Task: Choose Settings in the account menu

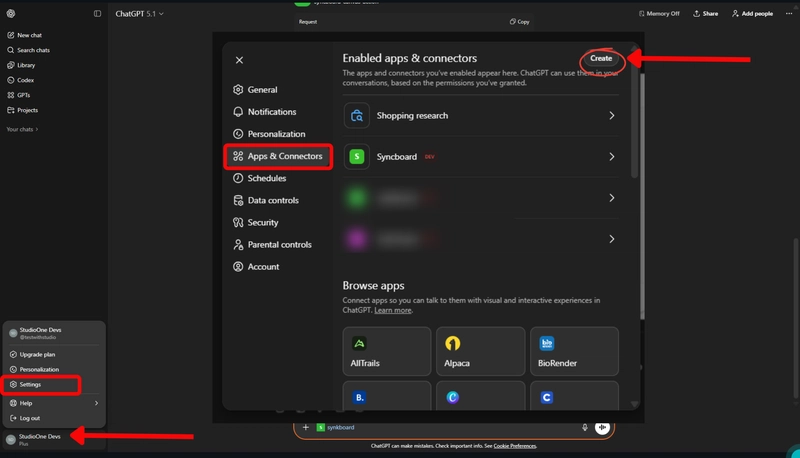Action: [x=30, y=384]
